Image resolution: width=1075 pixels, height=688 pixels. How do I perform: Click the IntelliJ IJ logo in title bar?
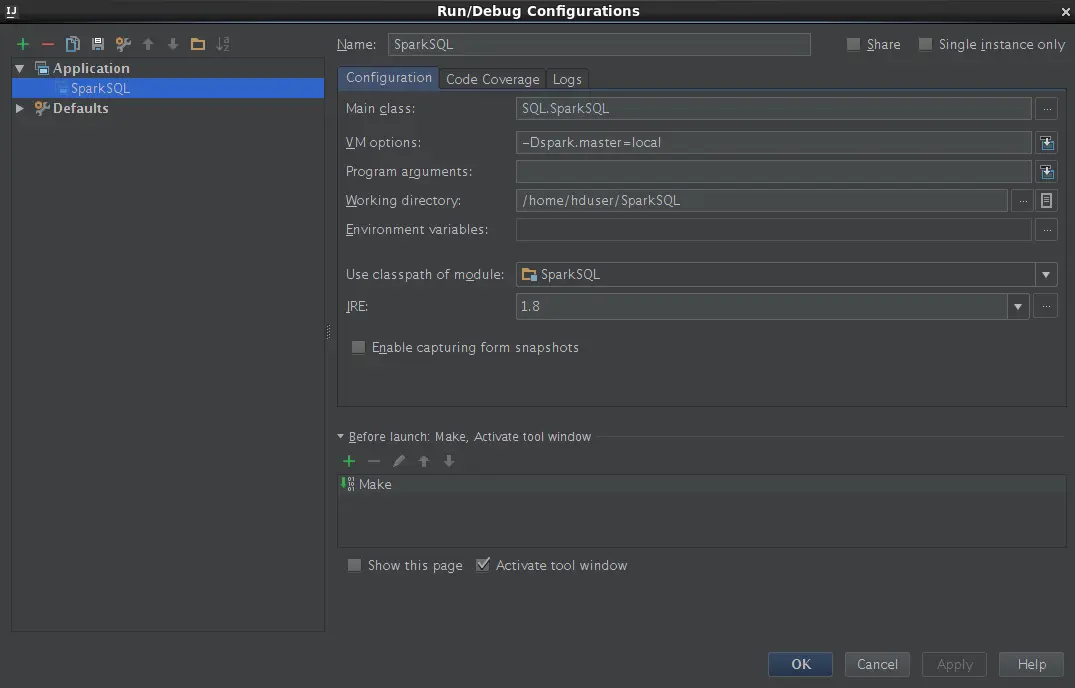pos(11,11)
